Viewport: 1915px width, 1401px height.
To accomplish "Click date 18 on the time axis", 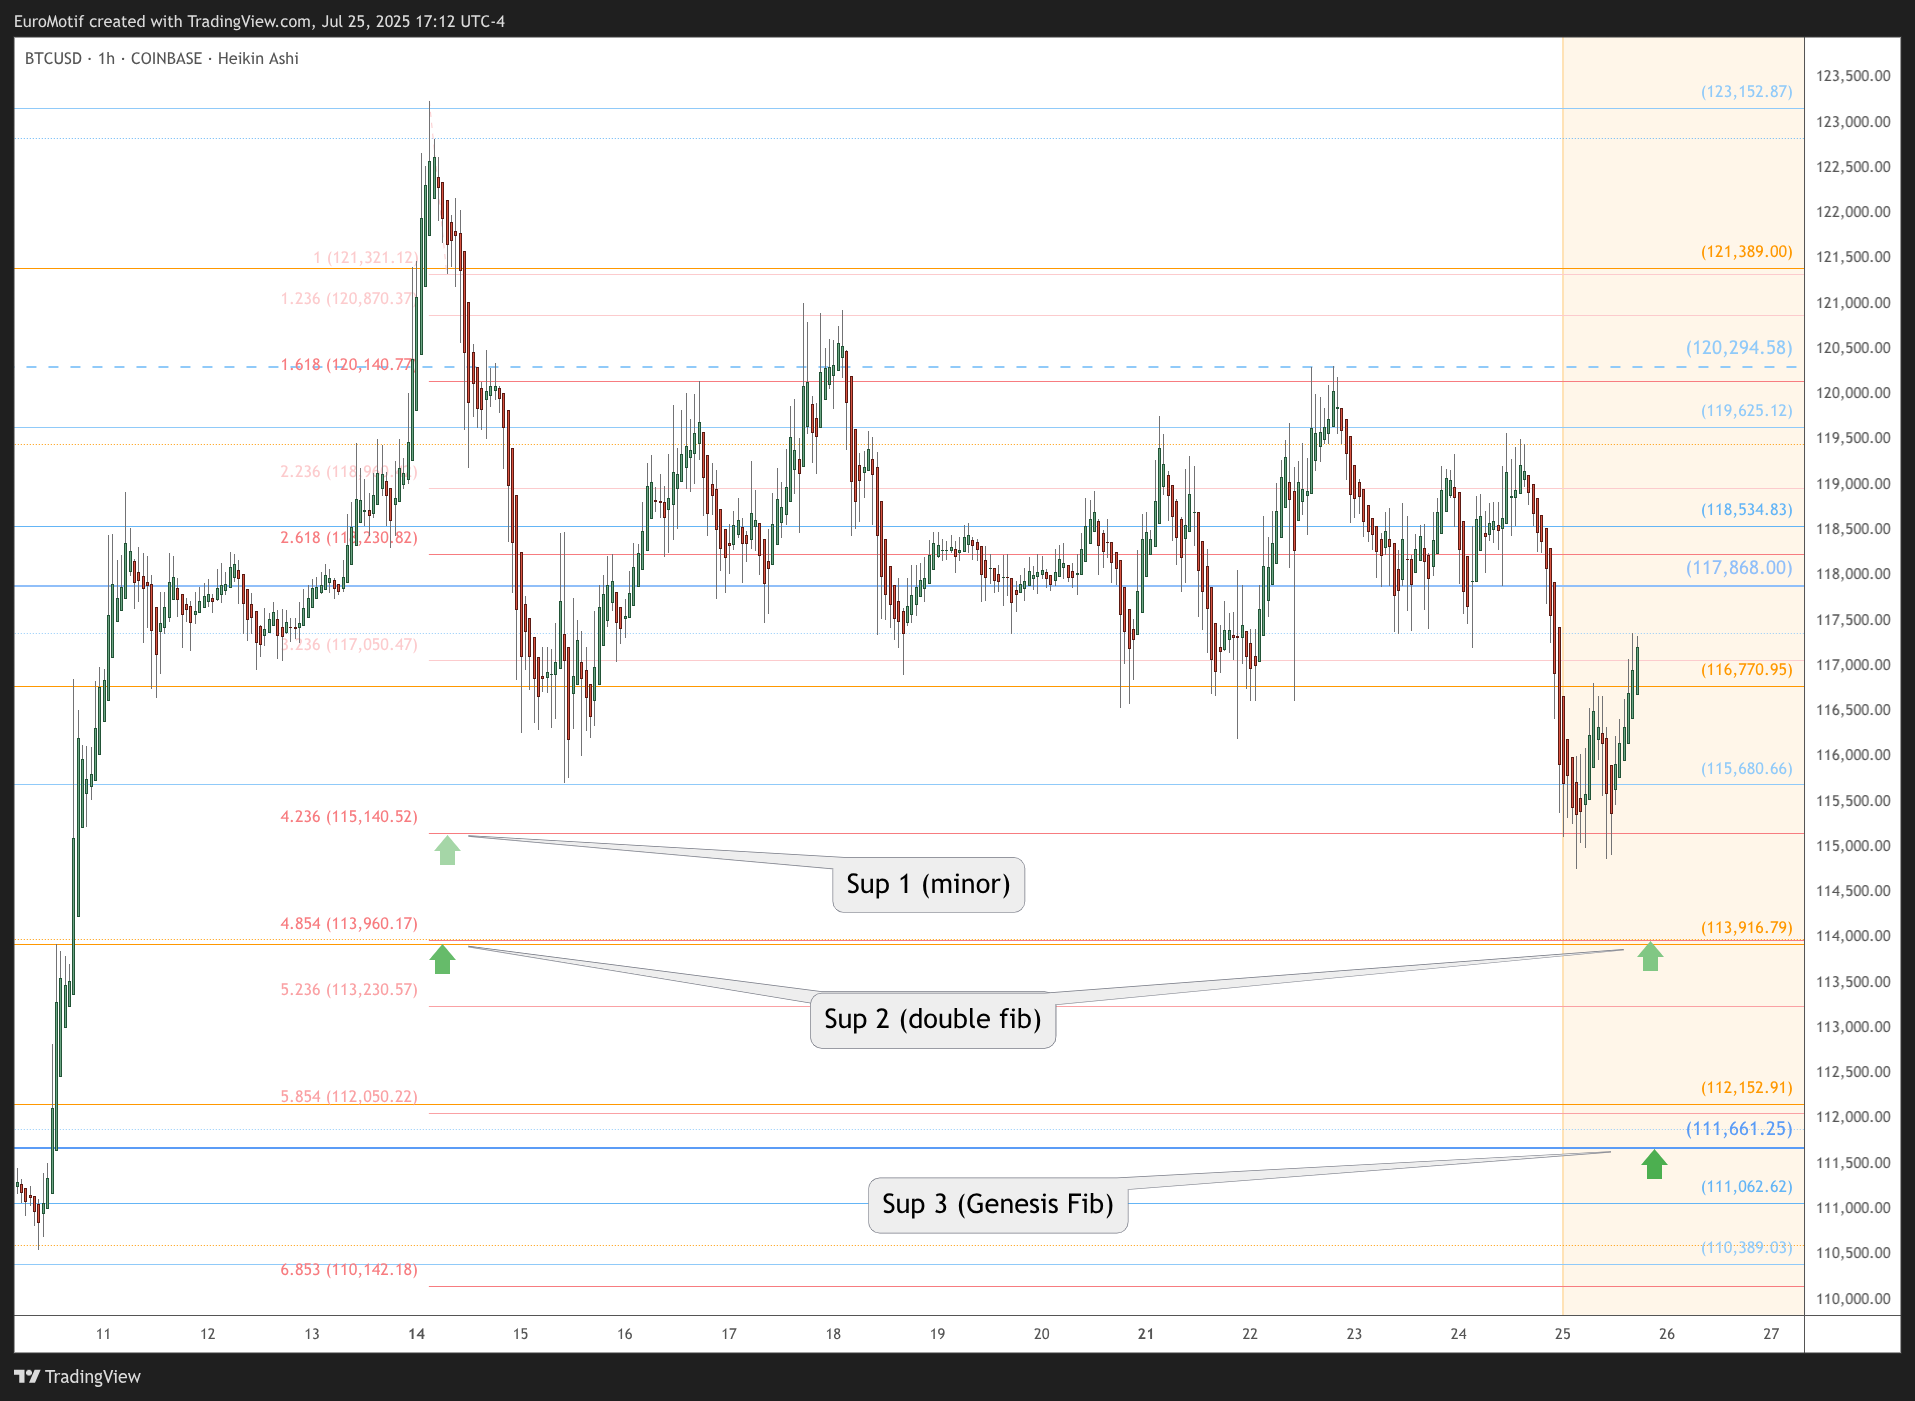I will tap(833, 1333).
